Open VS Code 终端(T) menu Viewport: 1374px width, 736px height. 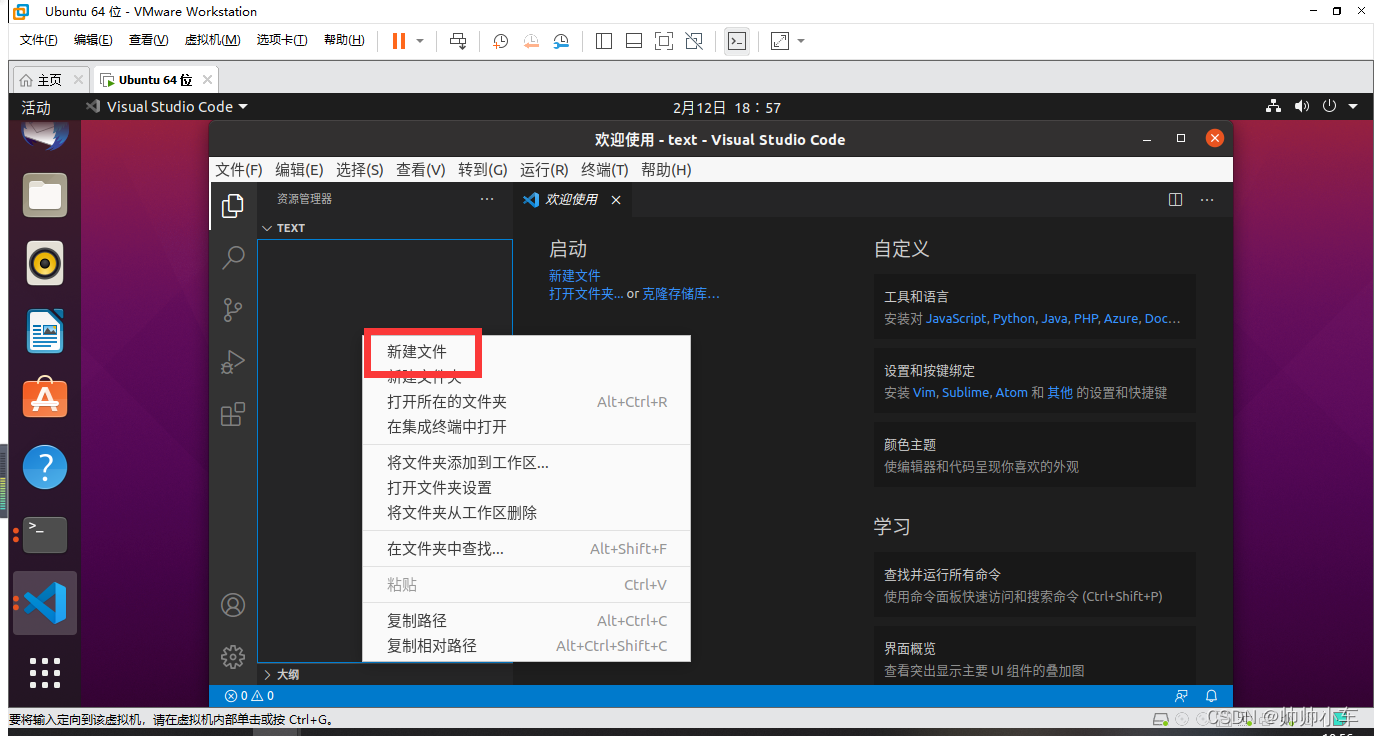605,170
